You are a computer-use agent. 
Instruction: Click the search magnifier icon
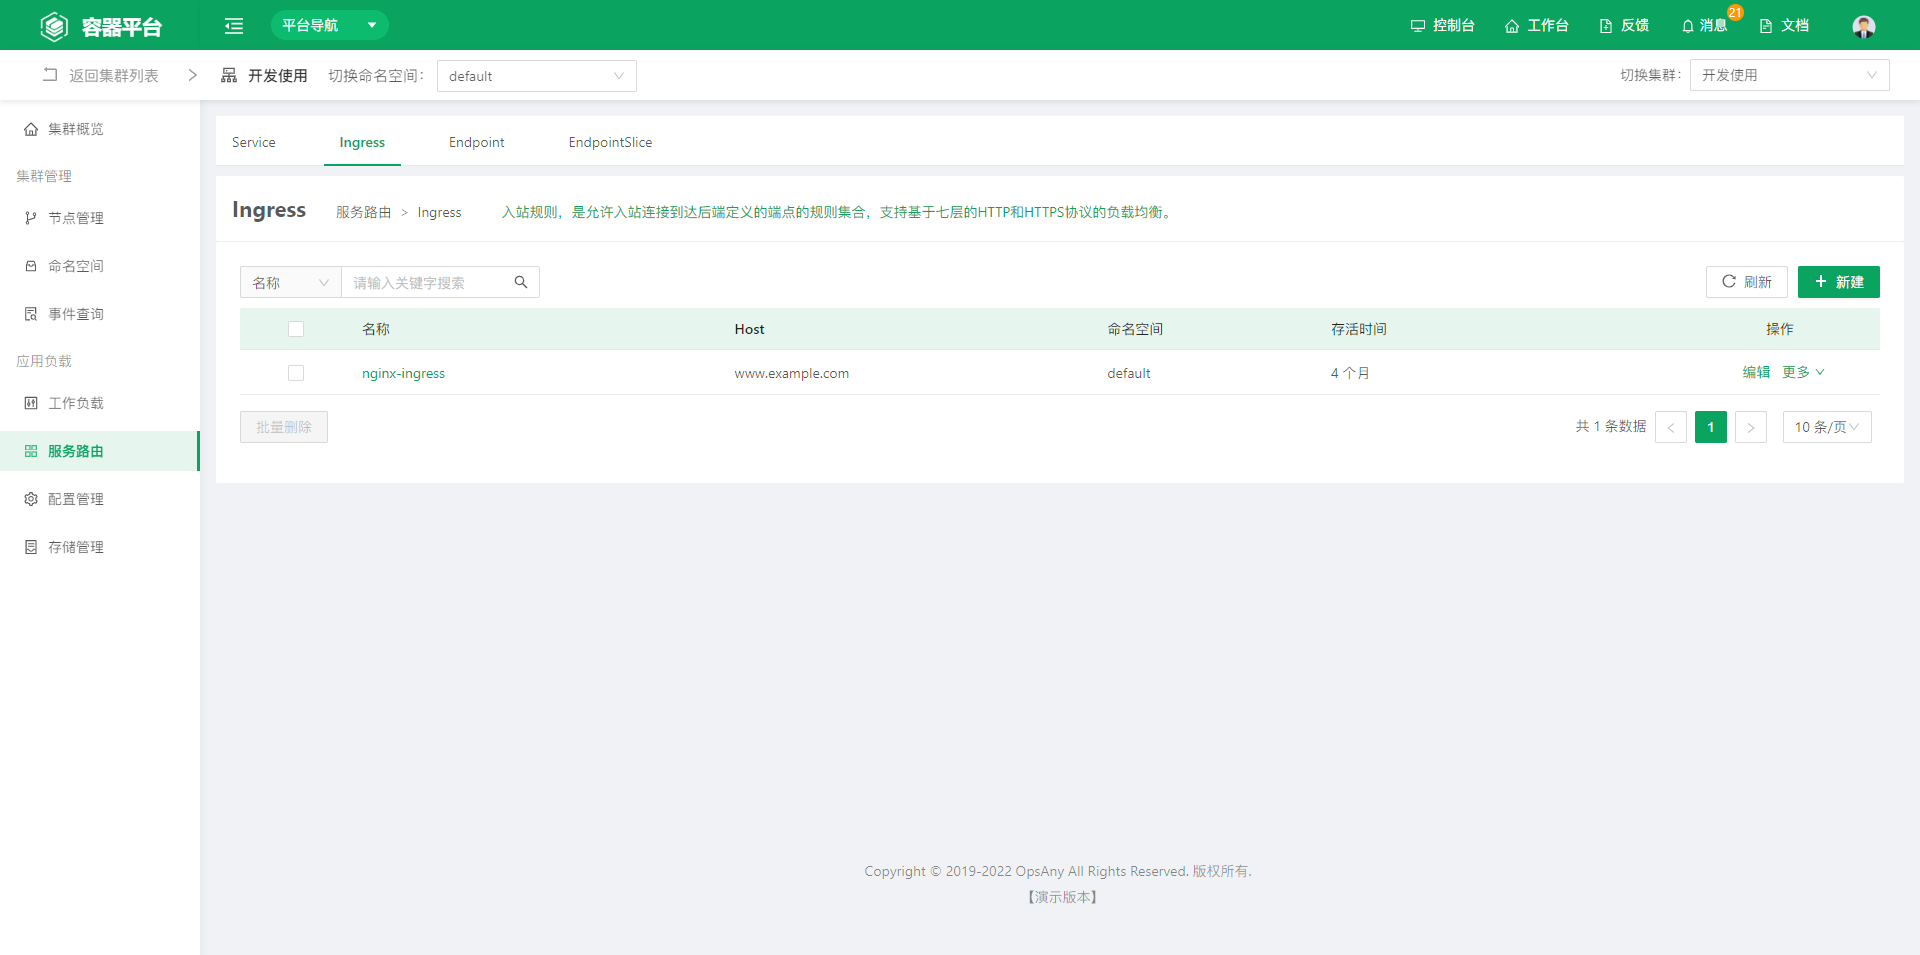point(521,283)
